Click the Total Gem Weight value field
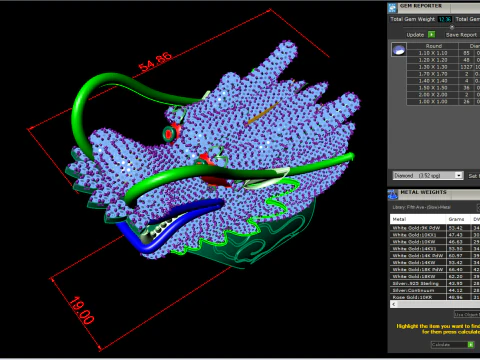Image resolution: width=480 pixels, height=360 pixels. 445,19
